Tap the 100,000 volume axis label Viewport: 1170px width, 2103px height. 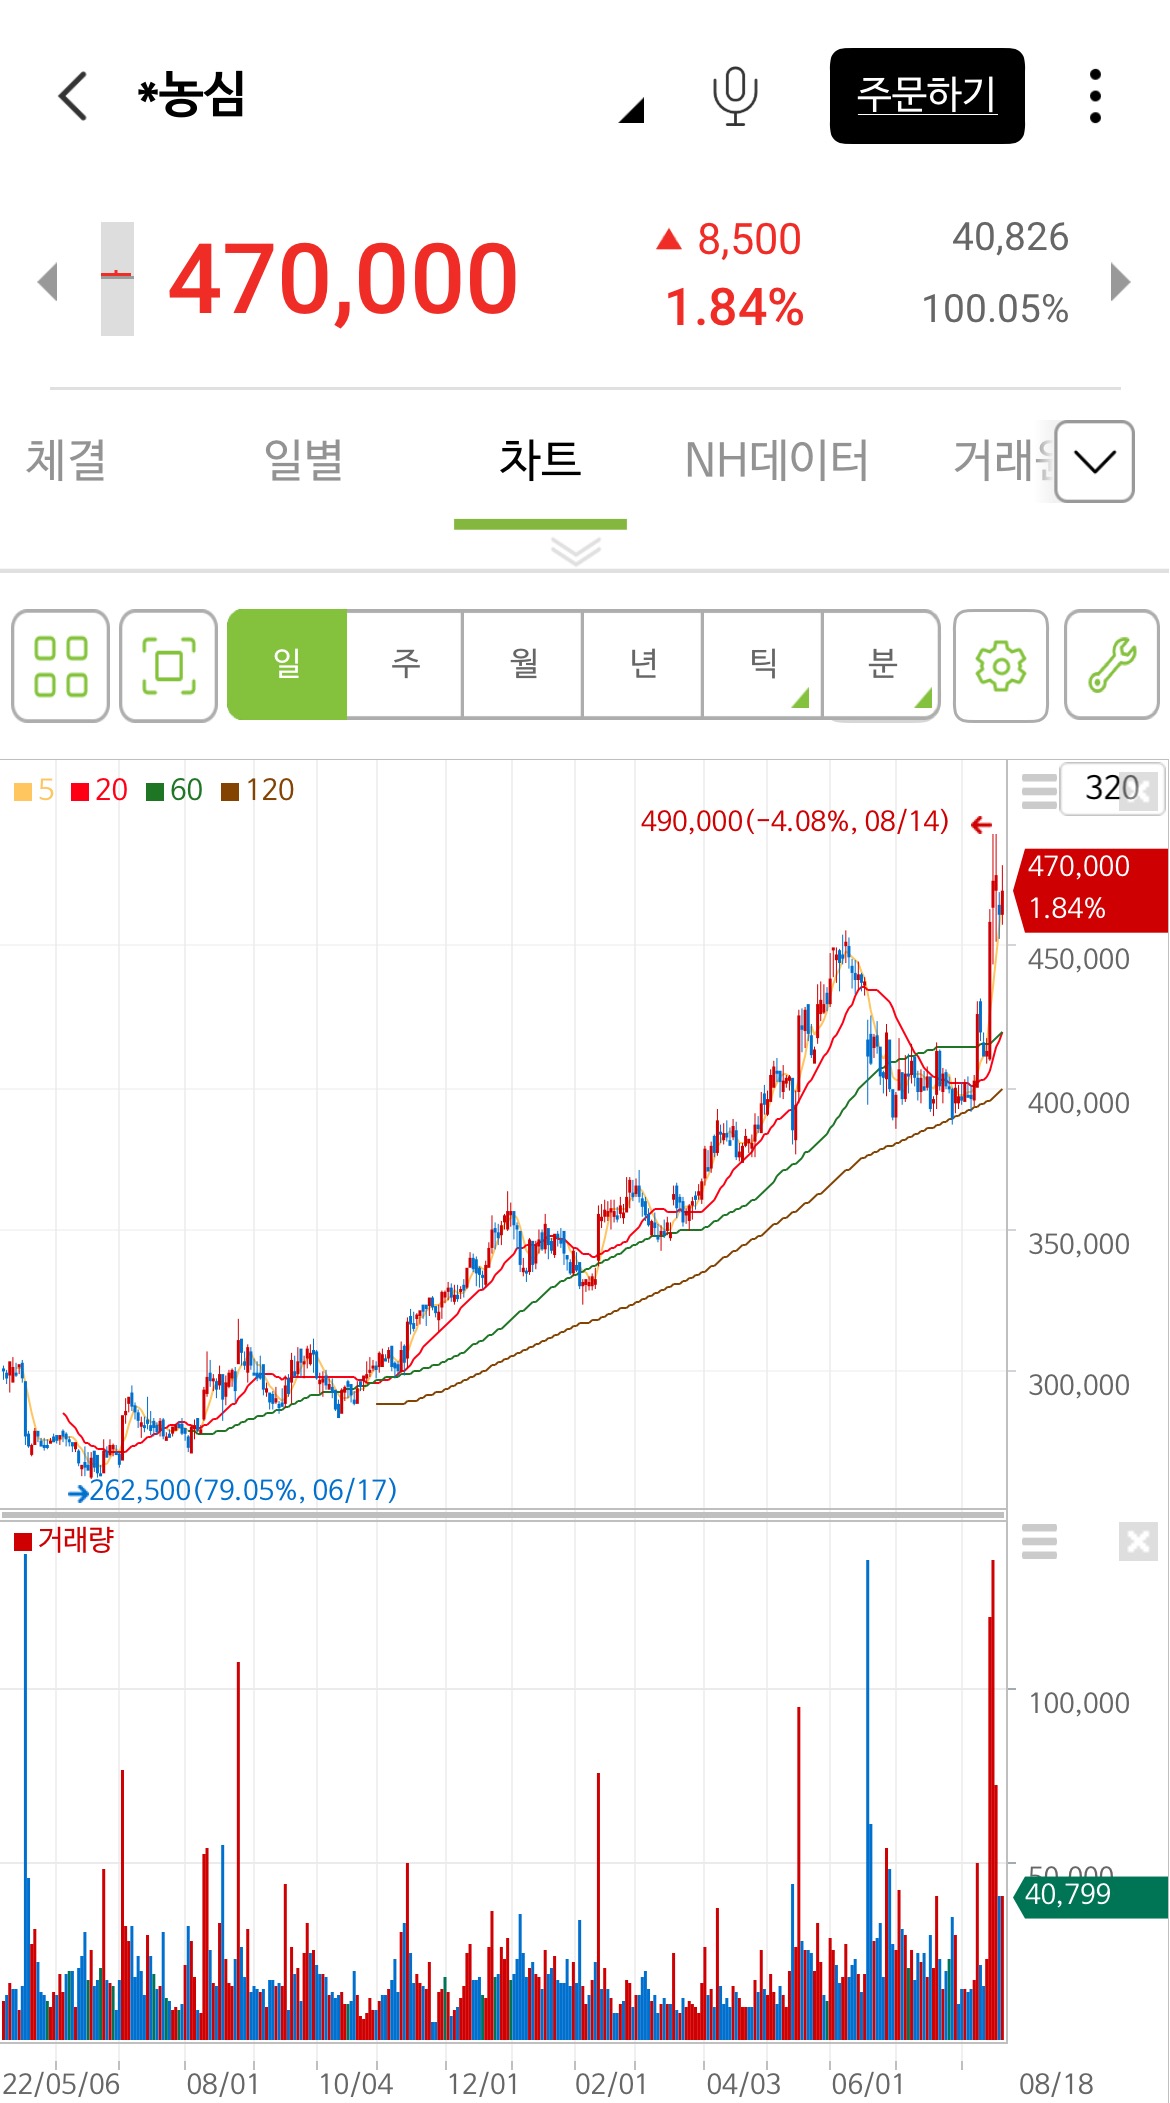coord(1079,1703)
